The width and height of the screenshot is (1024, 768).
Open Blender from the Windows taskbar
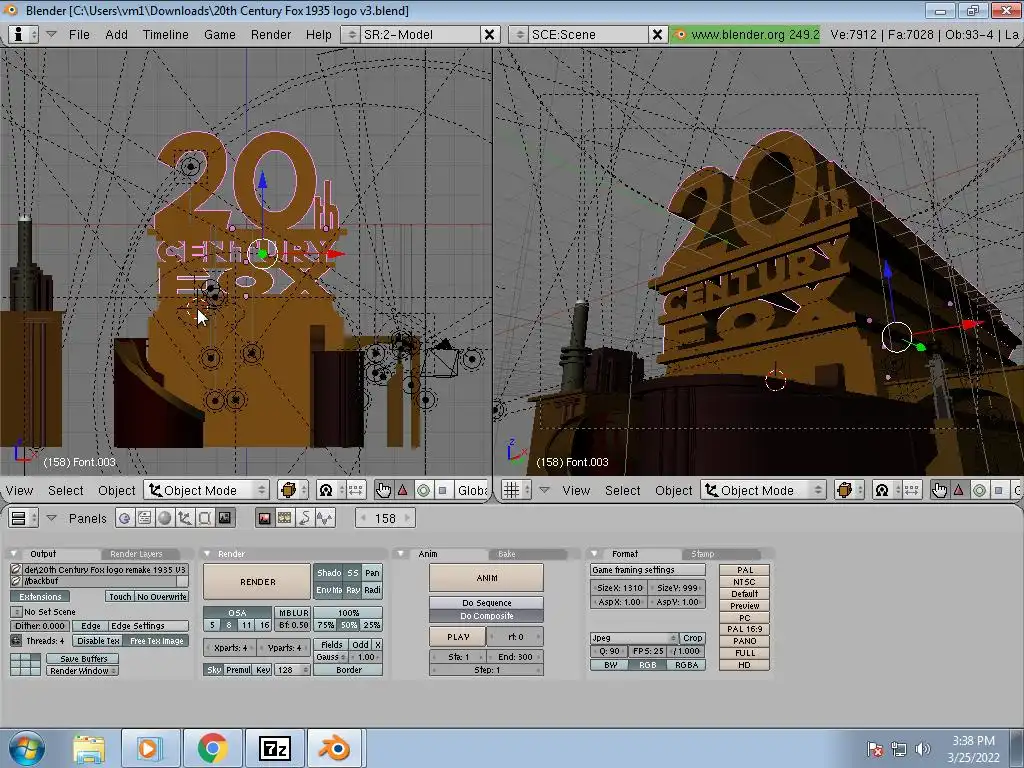point(334,748)
